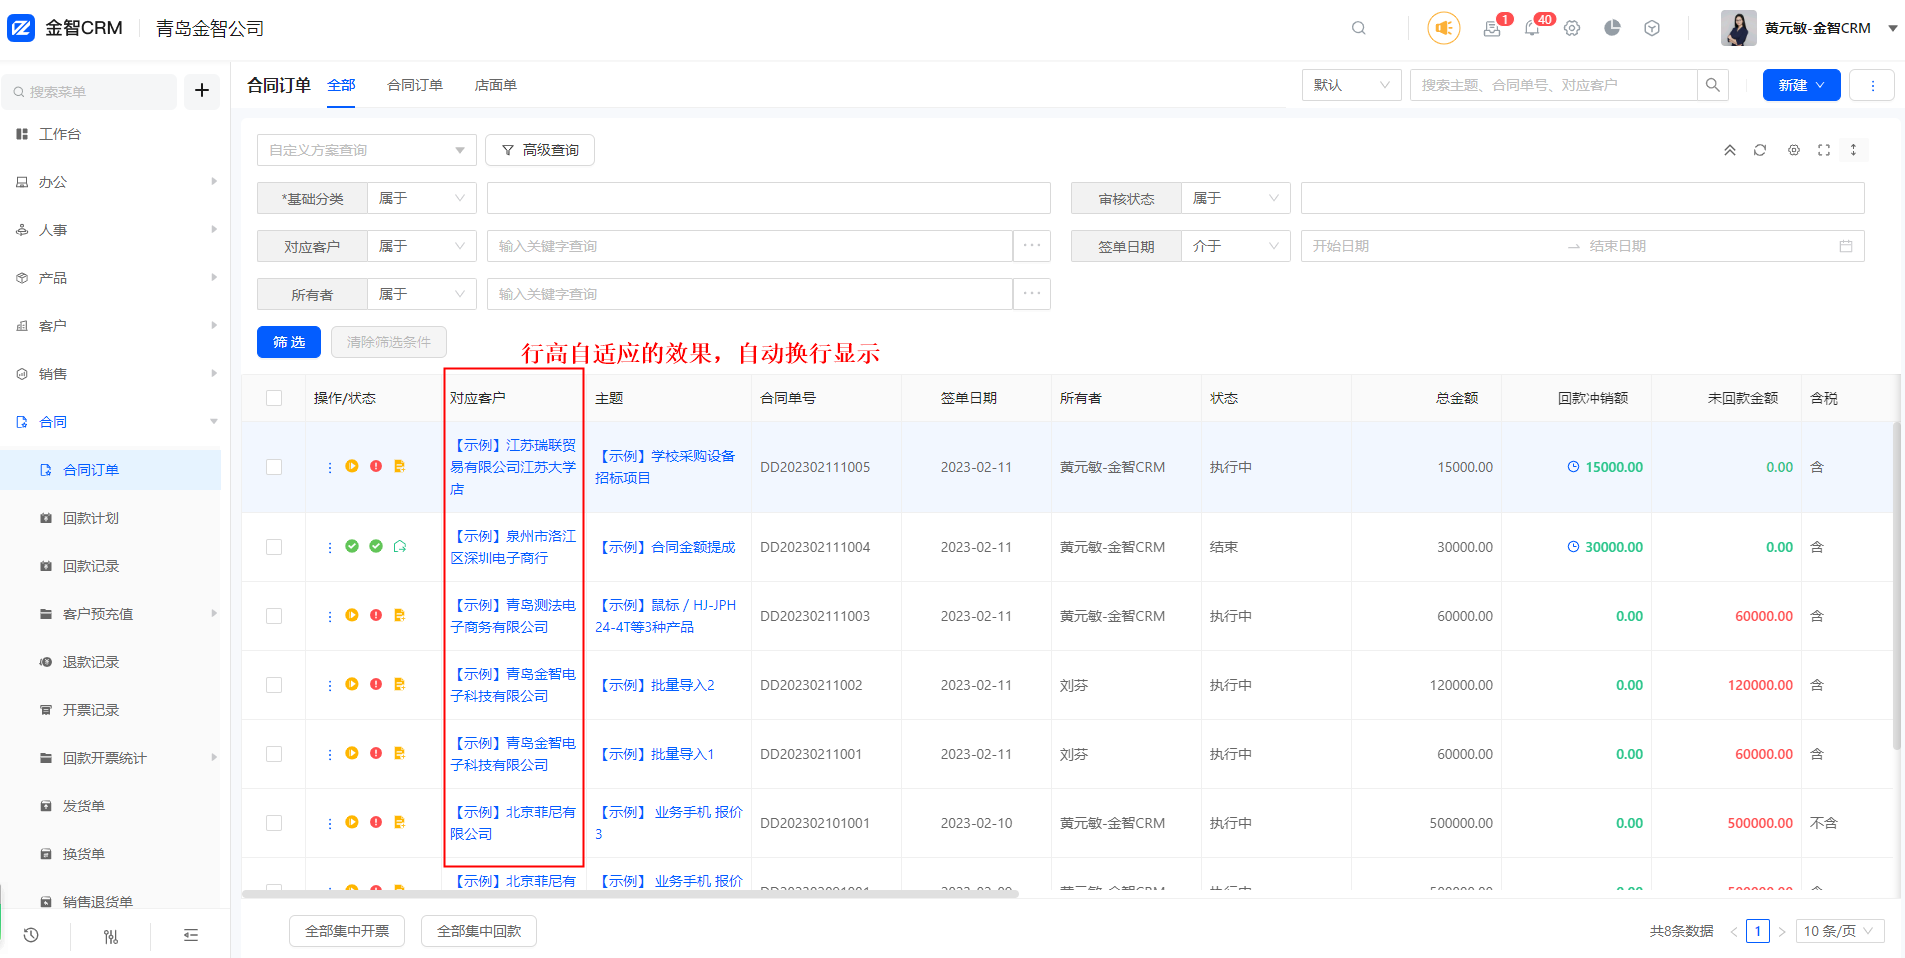Screen dimensions: 1905x958
Task: Open the 属于 operator dropdown for 审核状态
Action: pos(1236,198)
